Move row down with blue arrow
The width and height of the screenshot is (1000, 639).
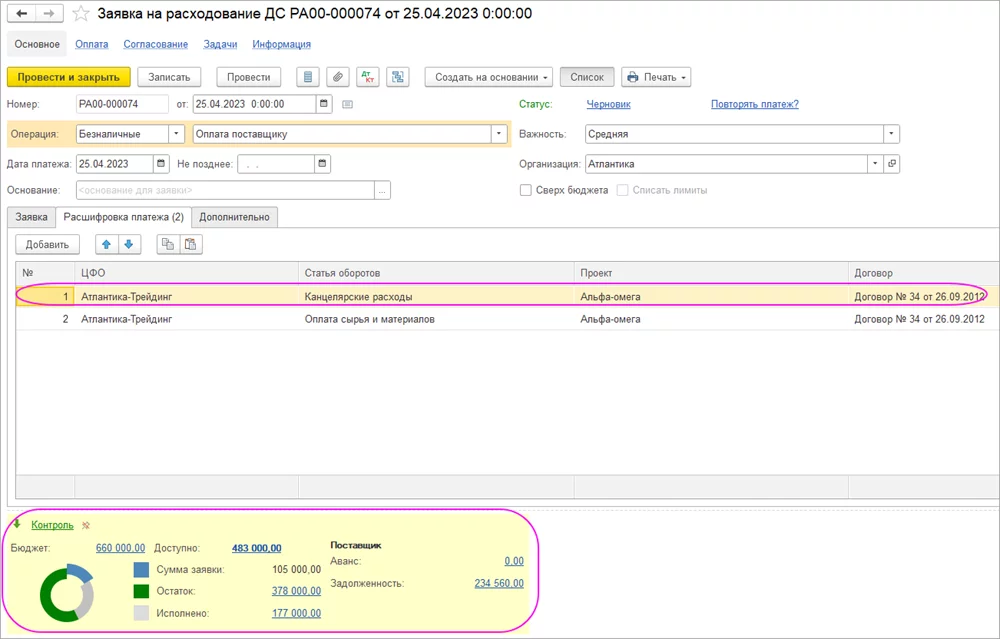tap(129, 244)
